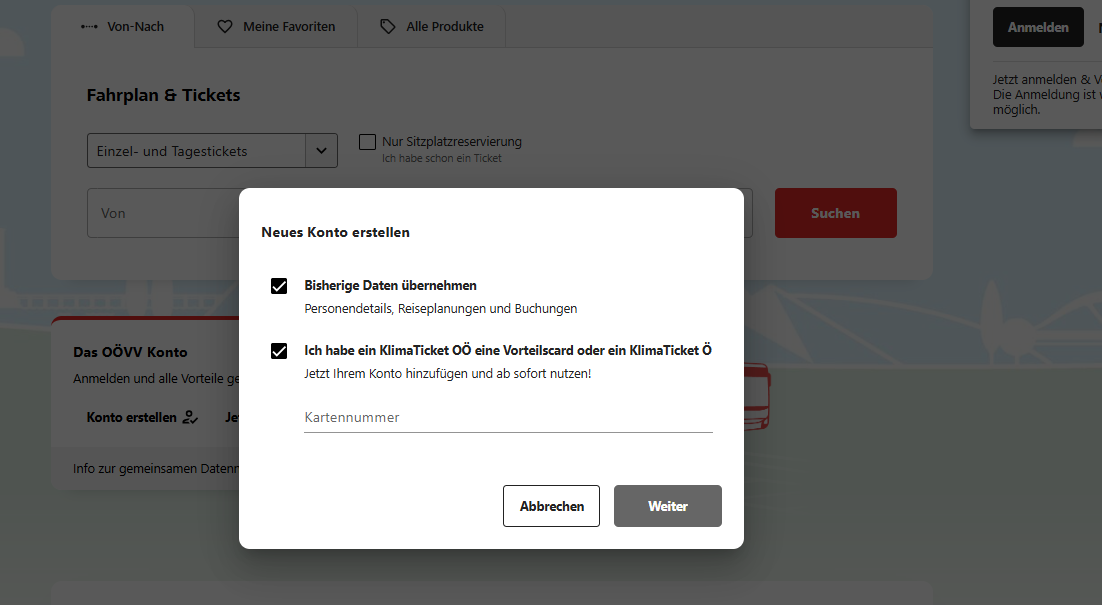
Task: Click the tag icon on Alle Produkte
Action: click(388, 27)
